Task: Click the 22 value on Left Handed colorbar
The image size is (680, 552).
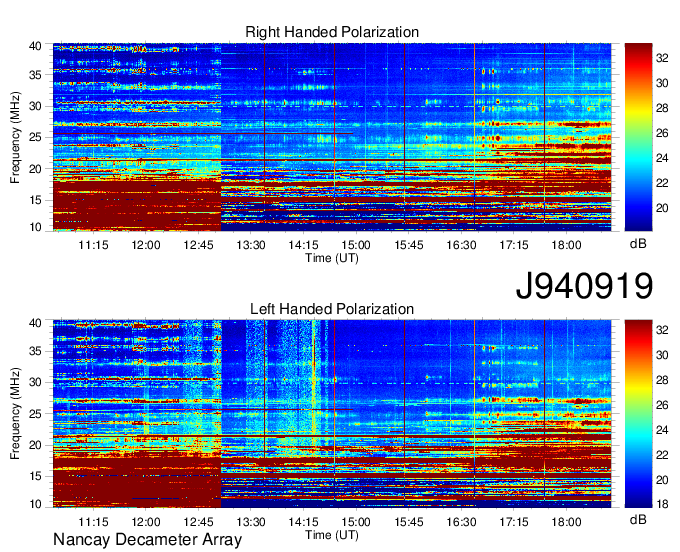Action: click(662, 455)
